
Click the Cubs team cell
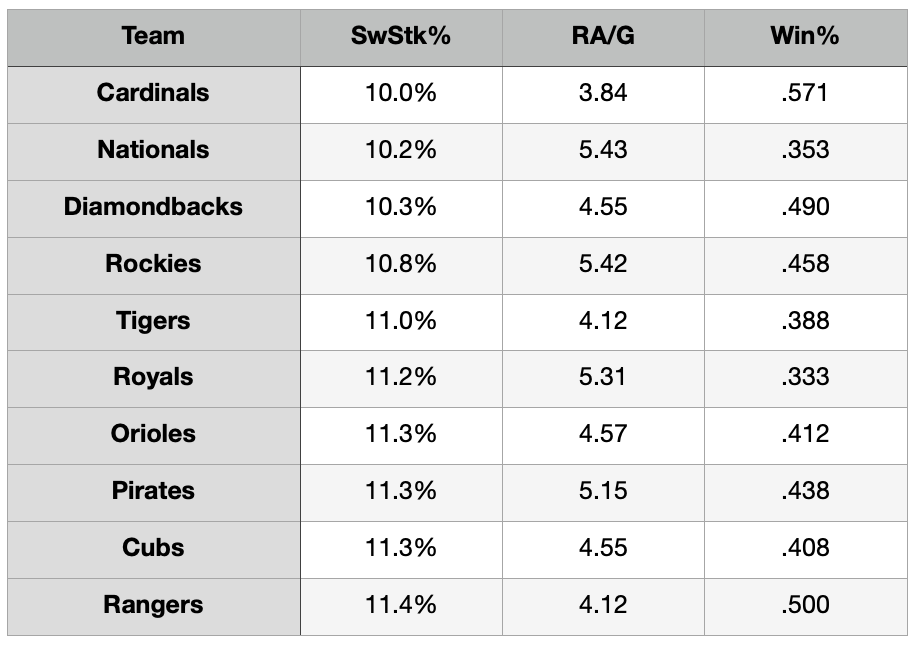153,548
